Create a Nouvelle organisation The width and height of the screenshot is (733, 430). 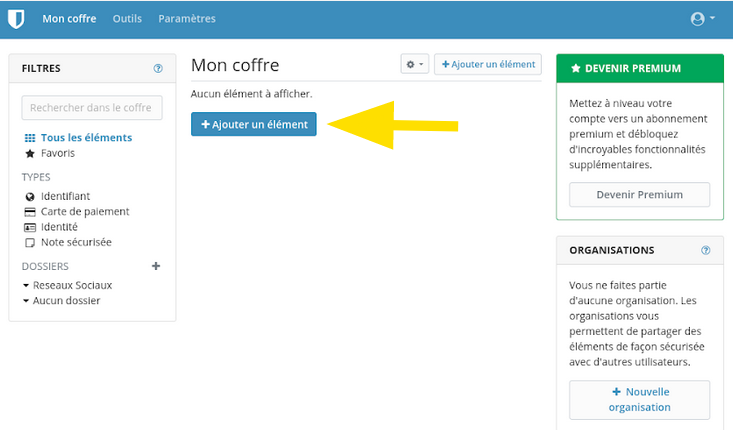point(640,400)
